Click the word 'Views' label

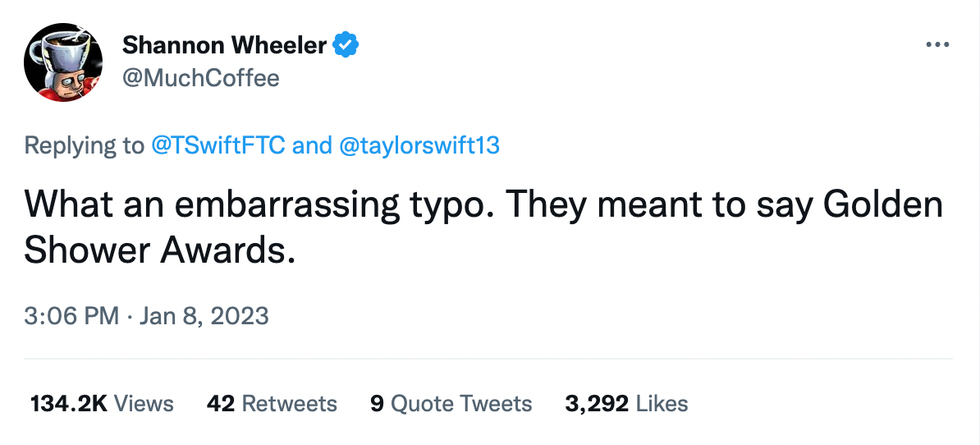[x=143, y=403]
